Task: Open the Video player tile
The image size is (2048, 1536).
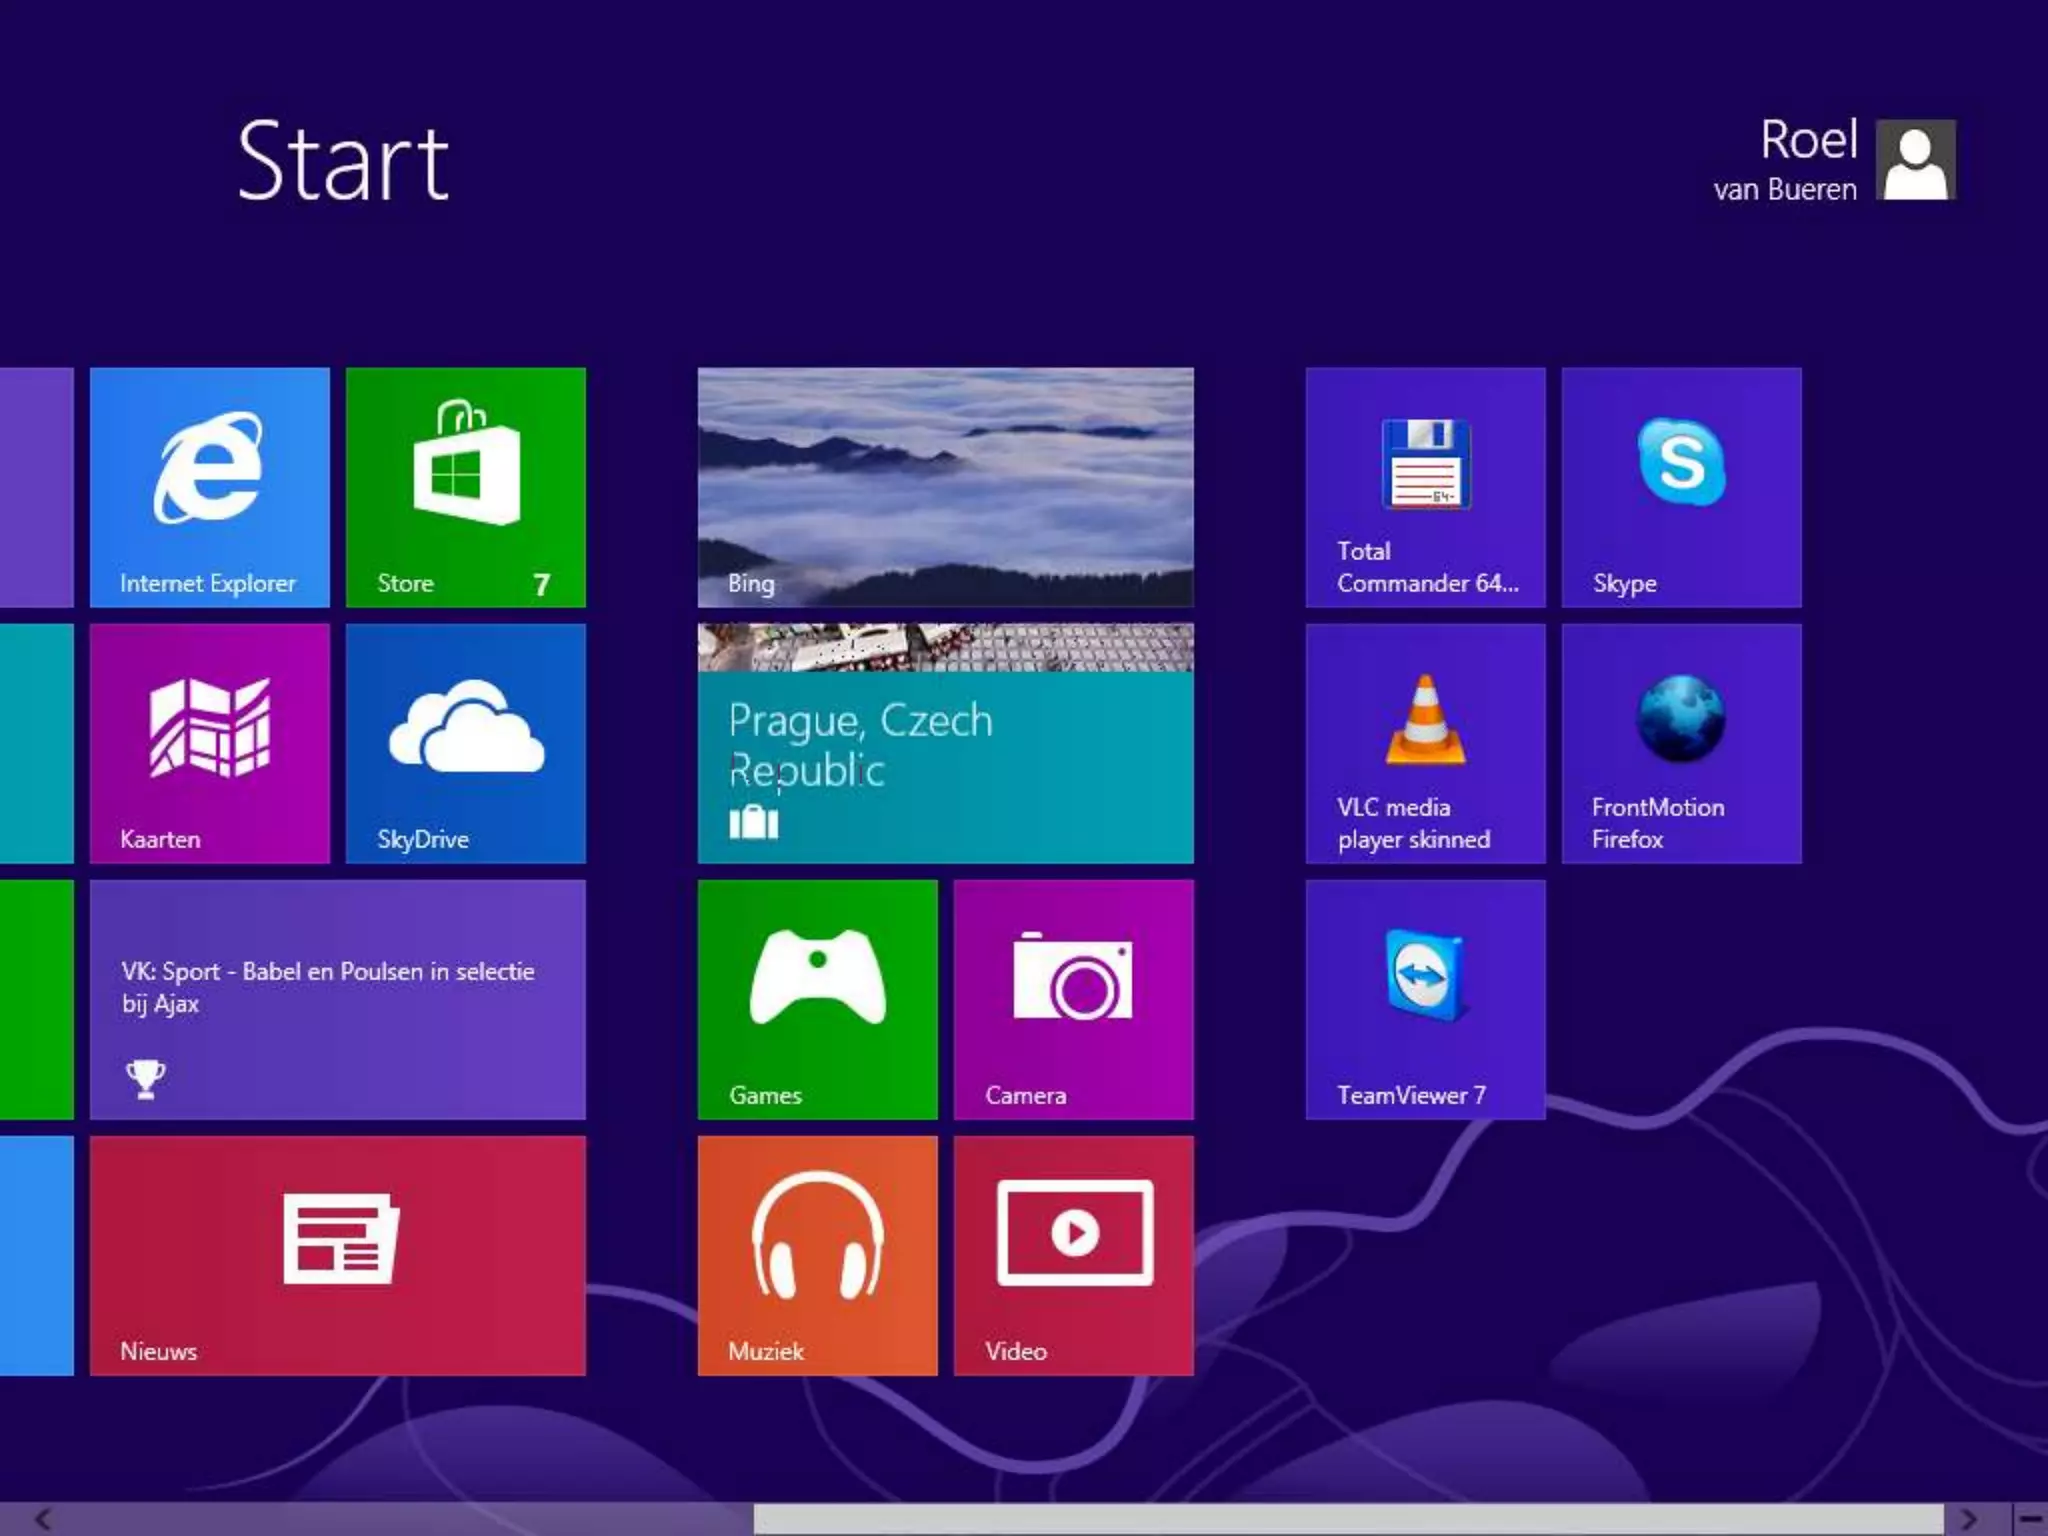Action: [1073, 1255]
